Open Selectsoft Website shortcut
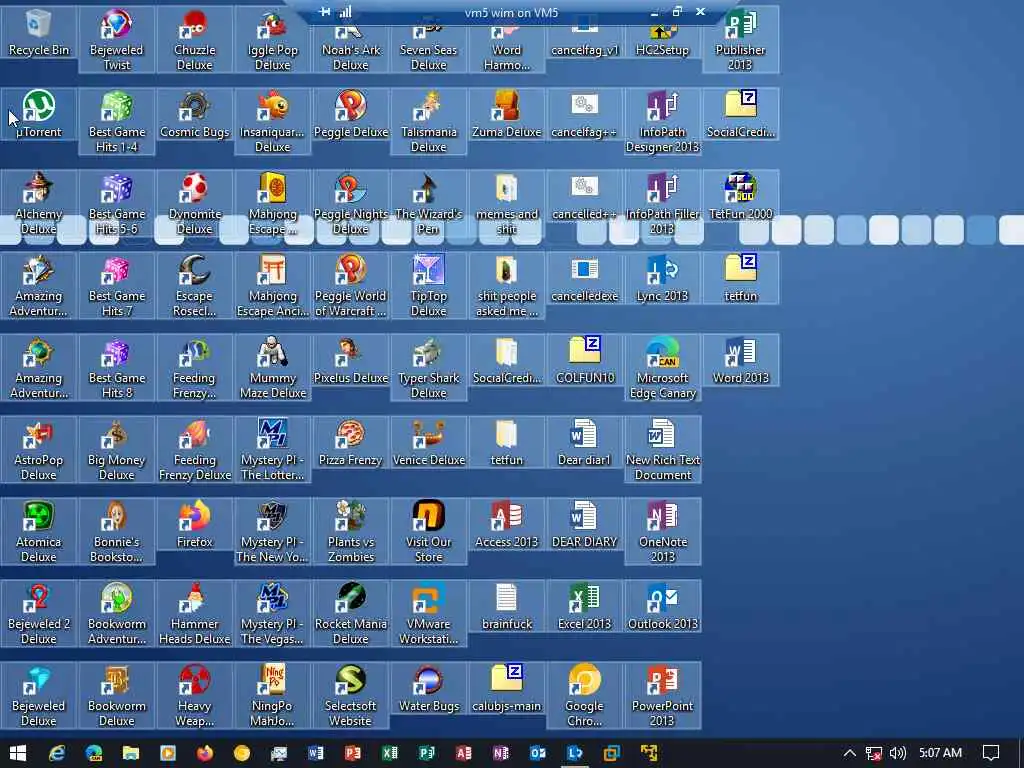This screenshot has height=768, width=1024. (351, 695)
